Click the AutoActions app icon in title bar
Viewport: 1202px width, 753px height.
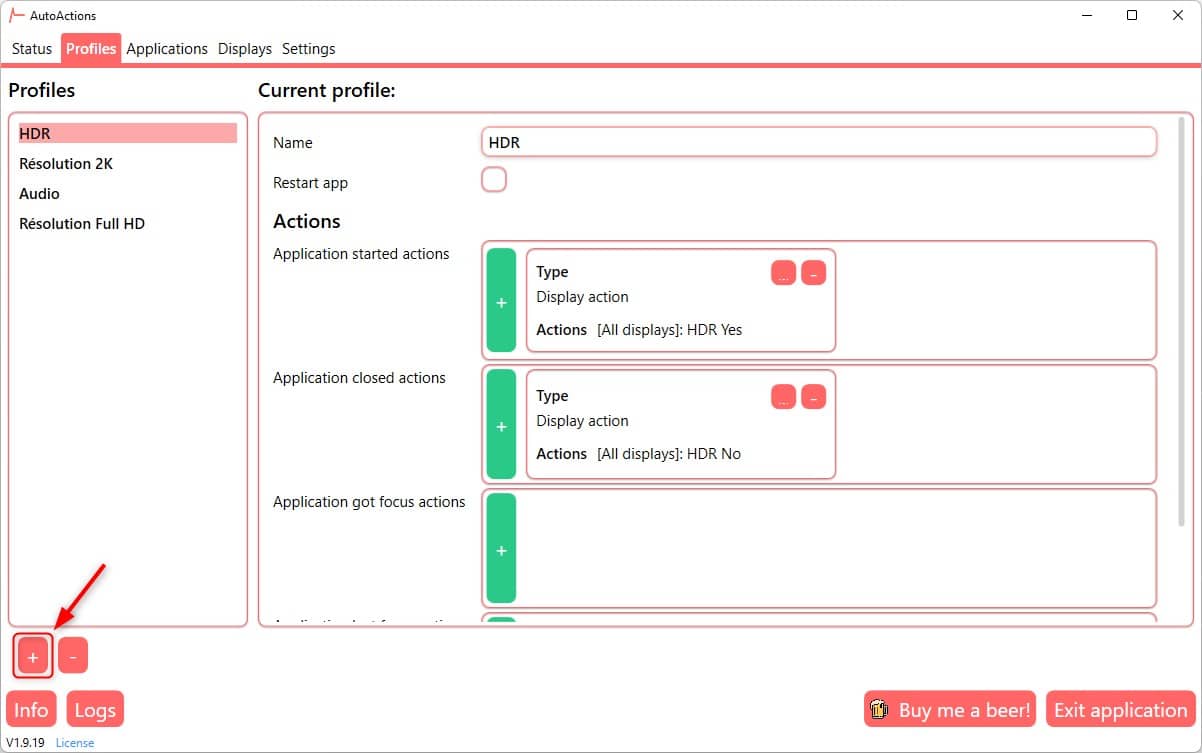(x=17, y=15)
